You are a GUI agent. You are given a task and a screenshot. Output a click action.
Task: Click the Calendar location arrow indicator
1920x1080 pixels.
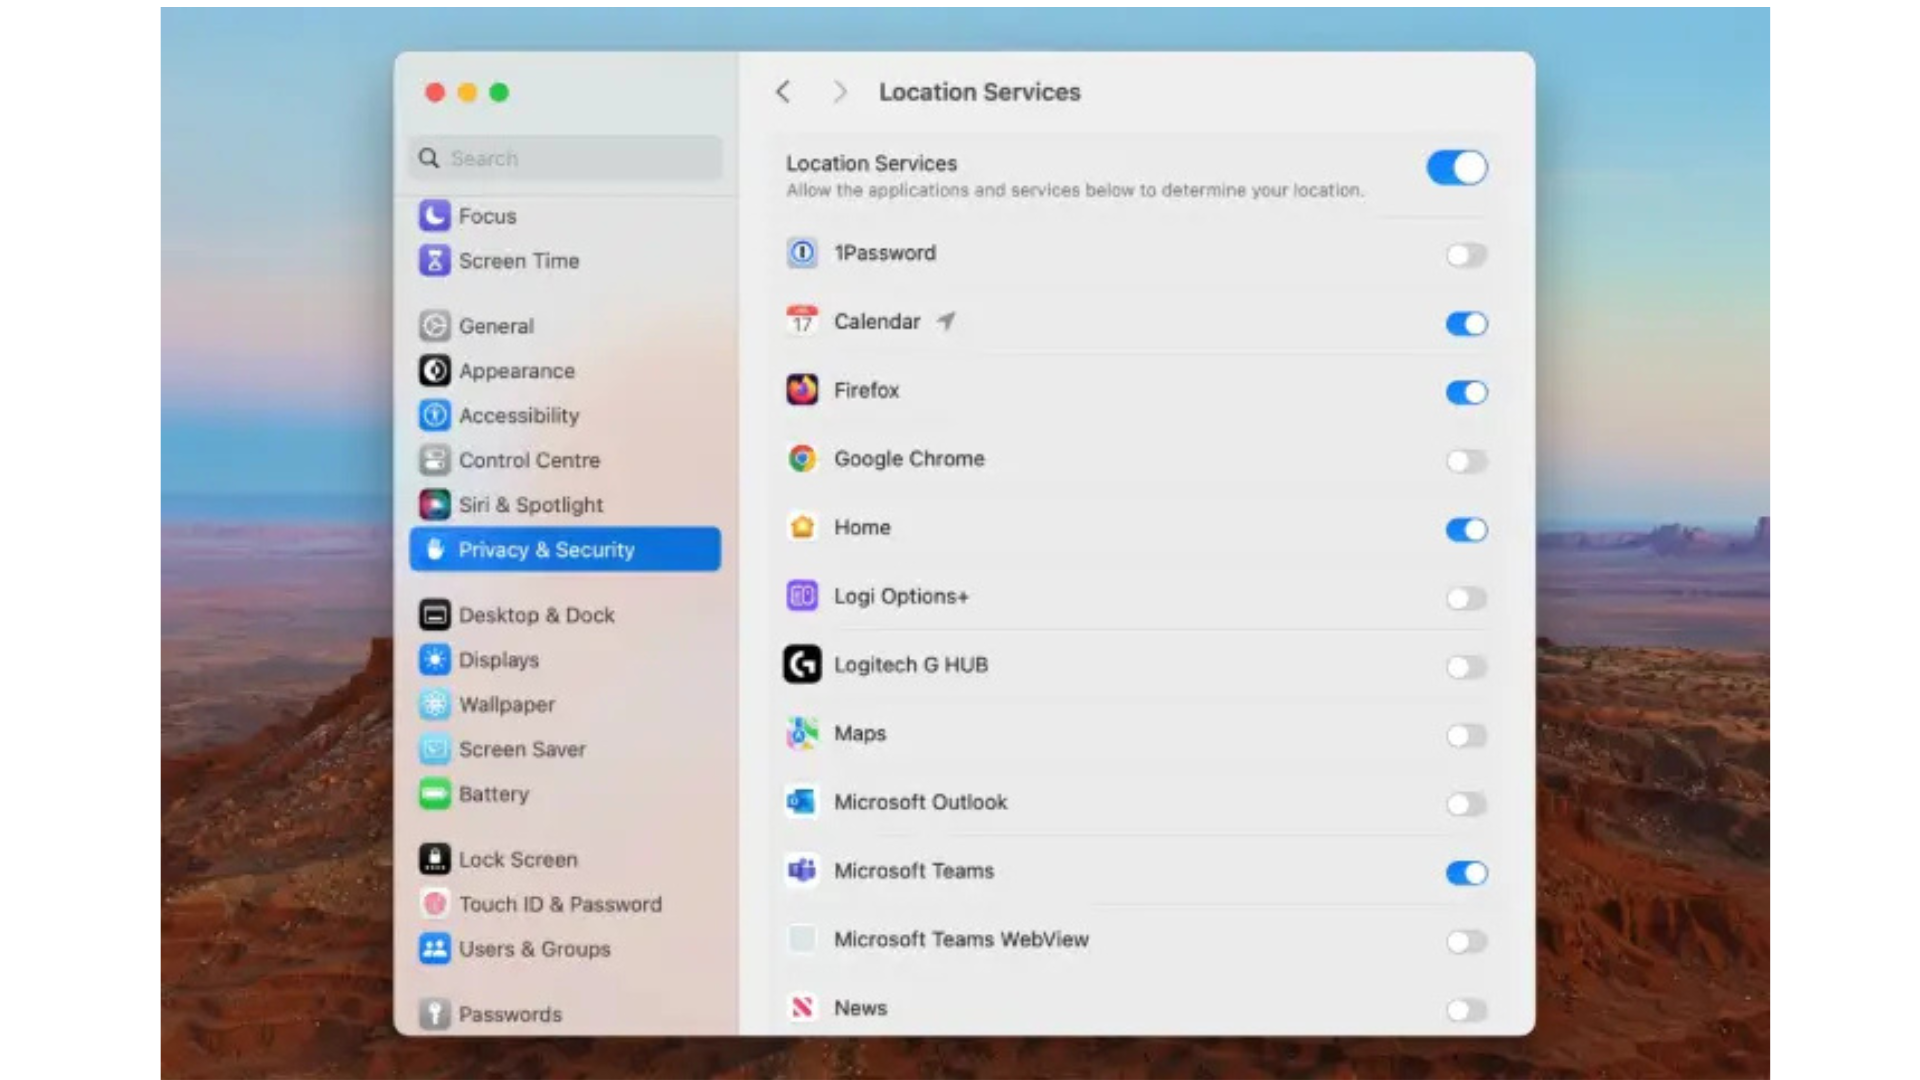click(x=946, y=321)
